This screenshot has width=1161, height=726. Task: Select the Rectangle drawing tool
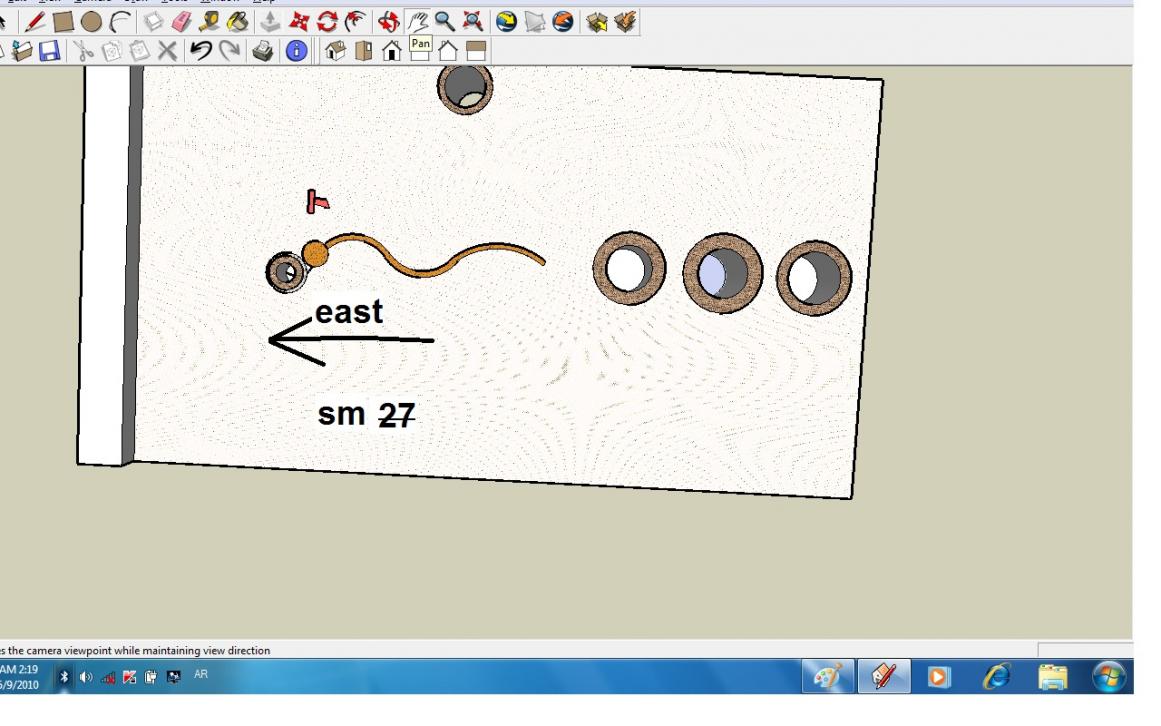pos(64,21)
